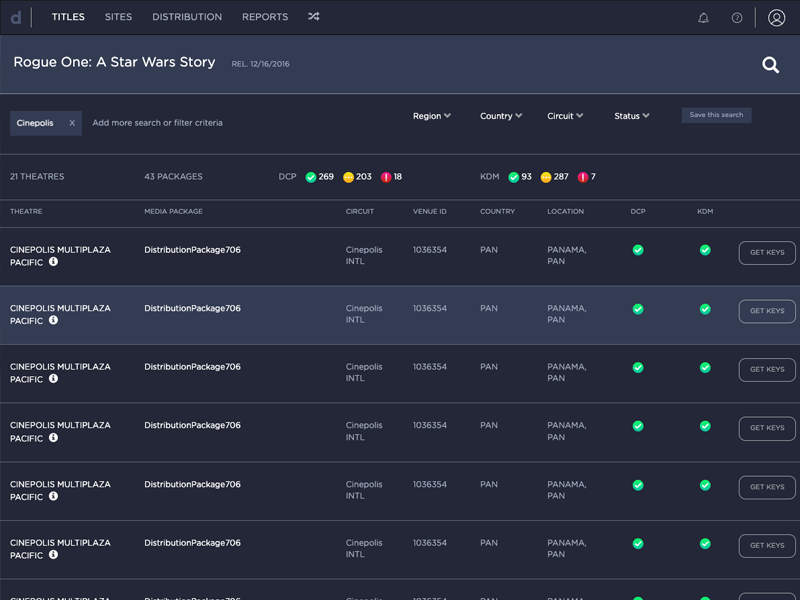800x600 pixels.
Task: Click the "21 THEATRES" count
Action: 37,177
